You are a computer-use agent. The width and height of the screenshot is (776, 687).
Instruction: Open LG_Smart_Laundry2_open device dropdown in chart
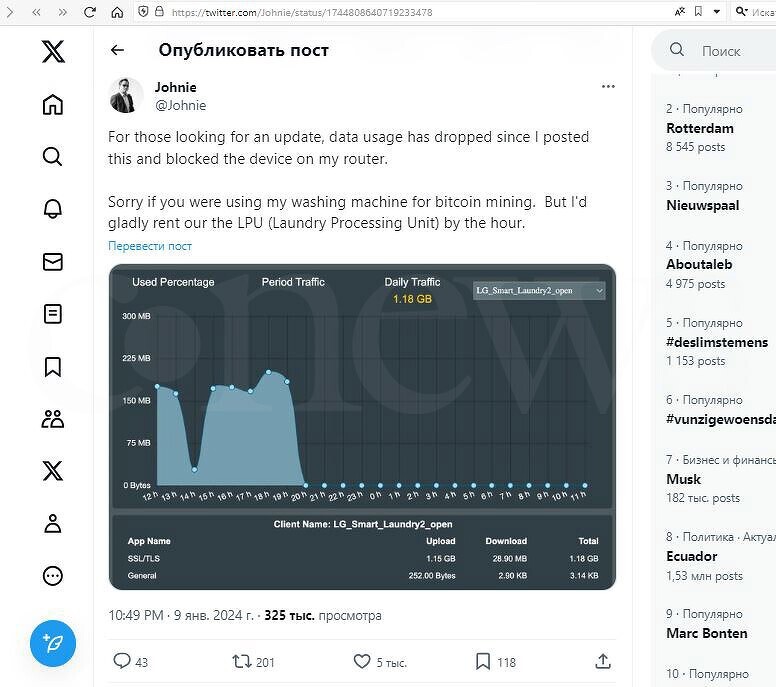(x=539, y=290)
